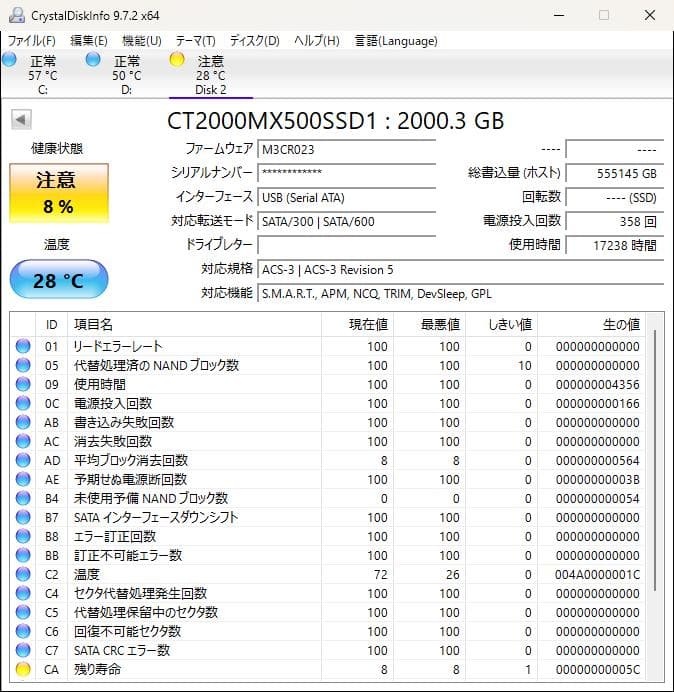Click the 項目名 column header

click(x=194, y=325)
